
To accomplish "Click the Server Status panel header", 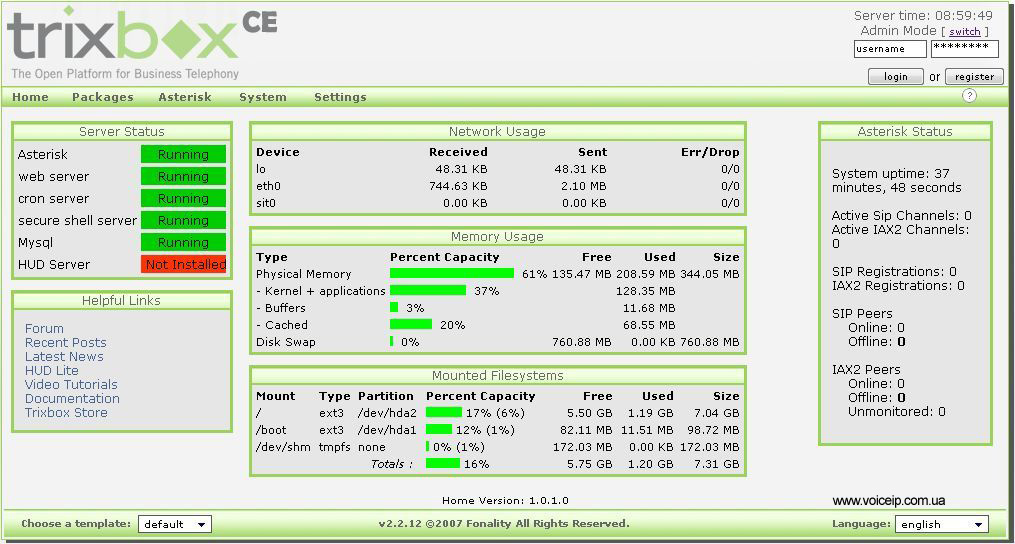I will [122, 131].
